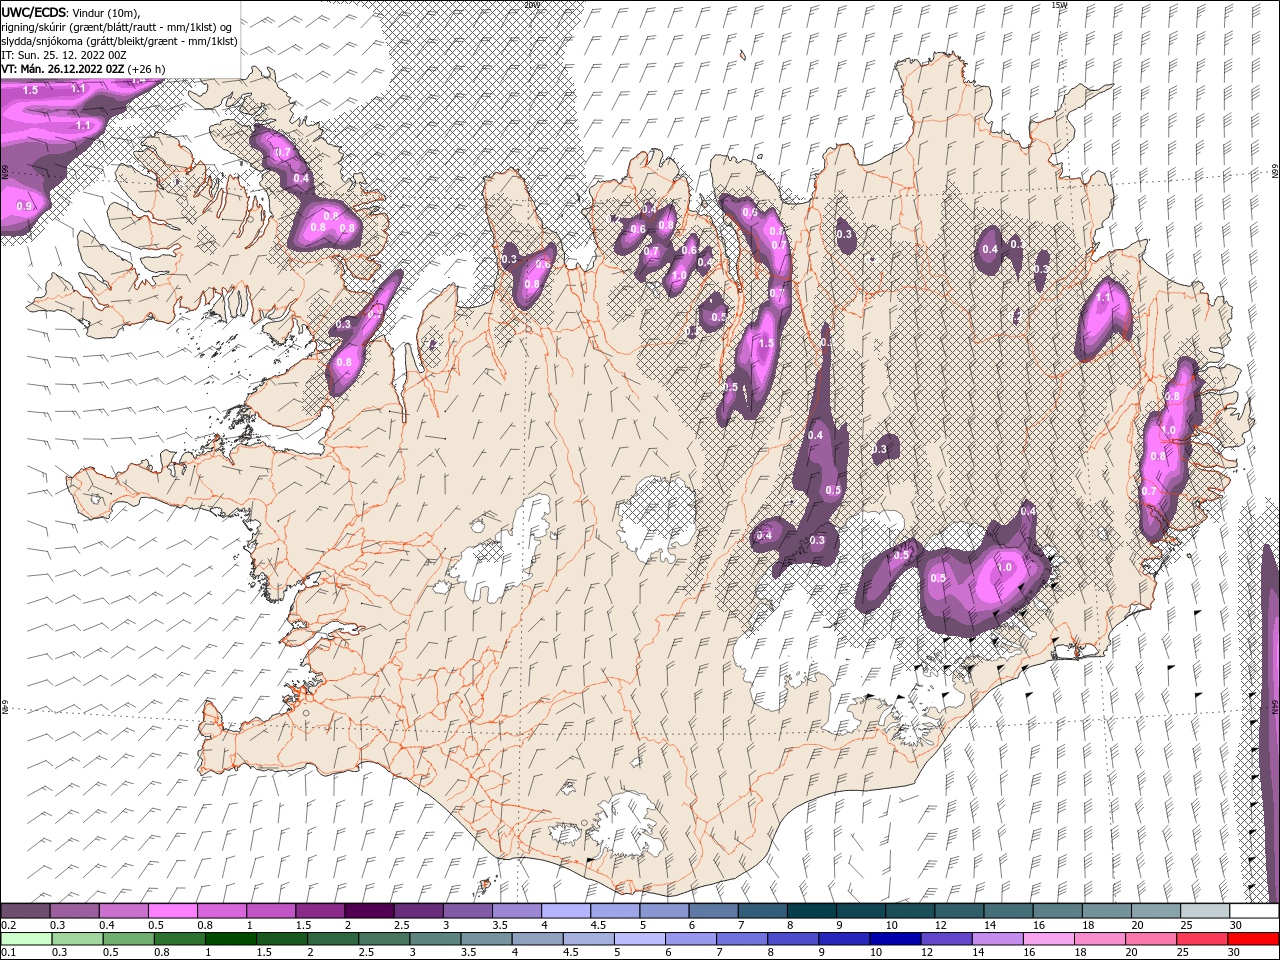Click the snow scale swatch labeled 1.5

[320, 911]
